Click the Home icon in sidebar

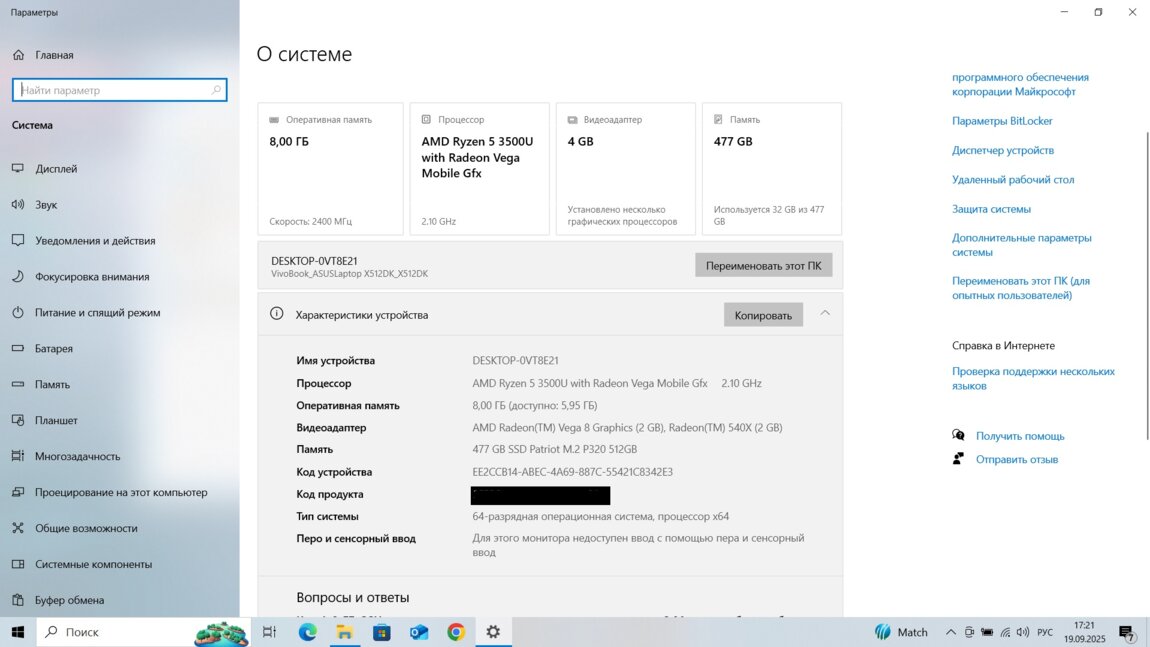(18, 55)
